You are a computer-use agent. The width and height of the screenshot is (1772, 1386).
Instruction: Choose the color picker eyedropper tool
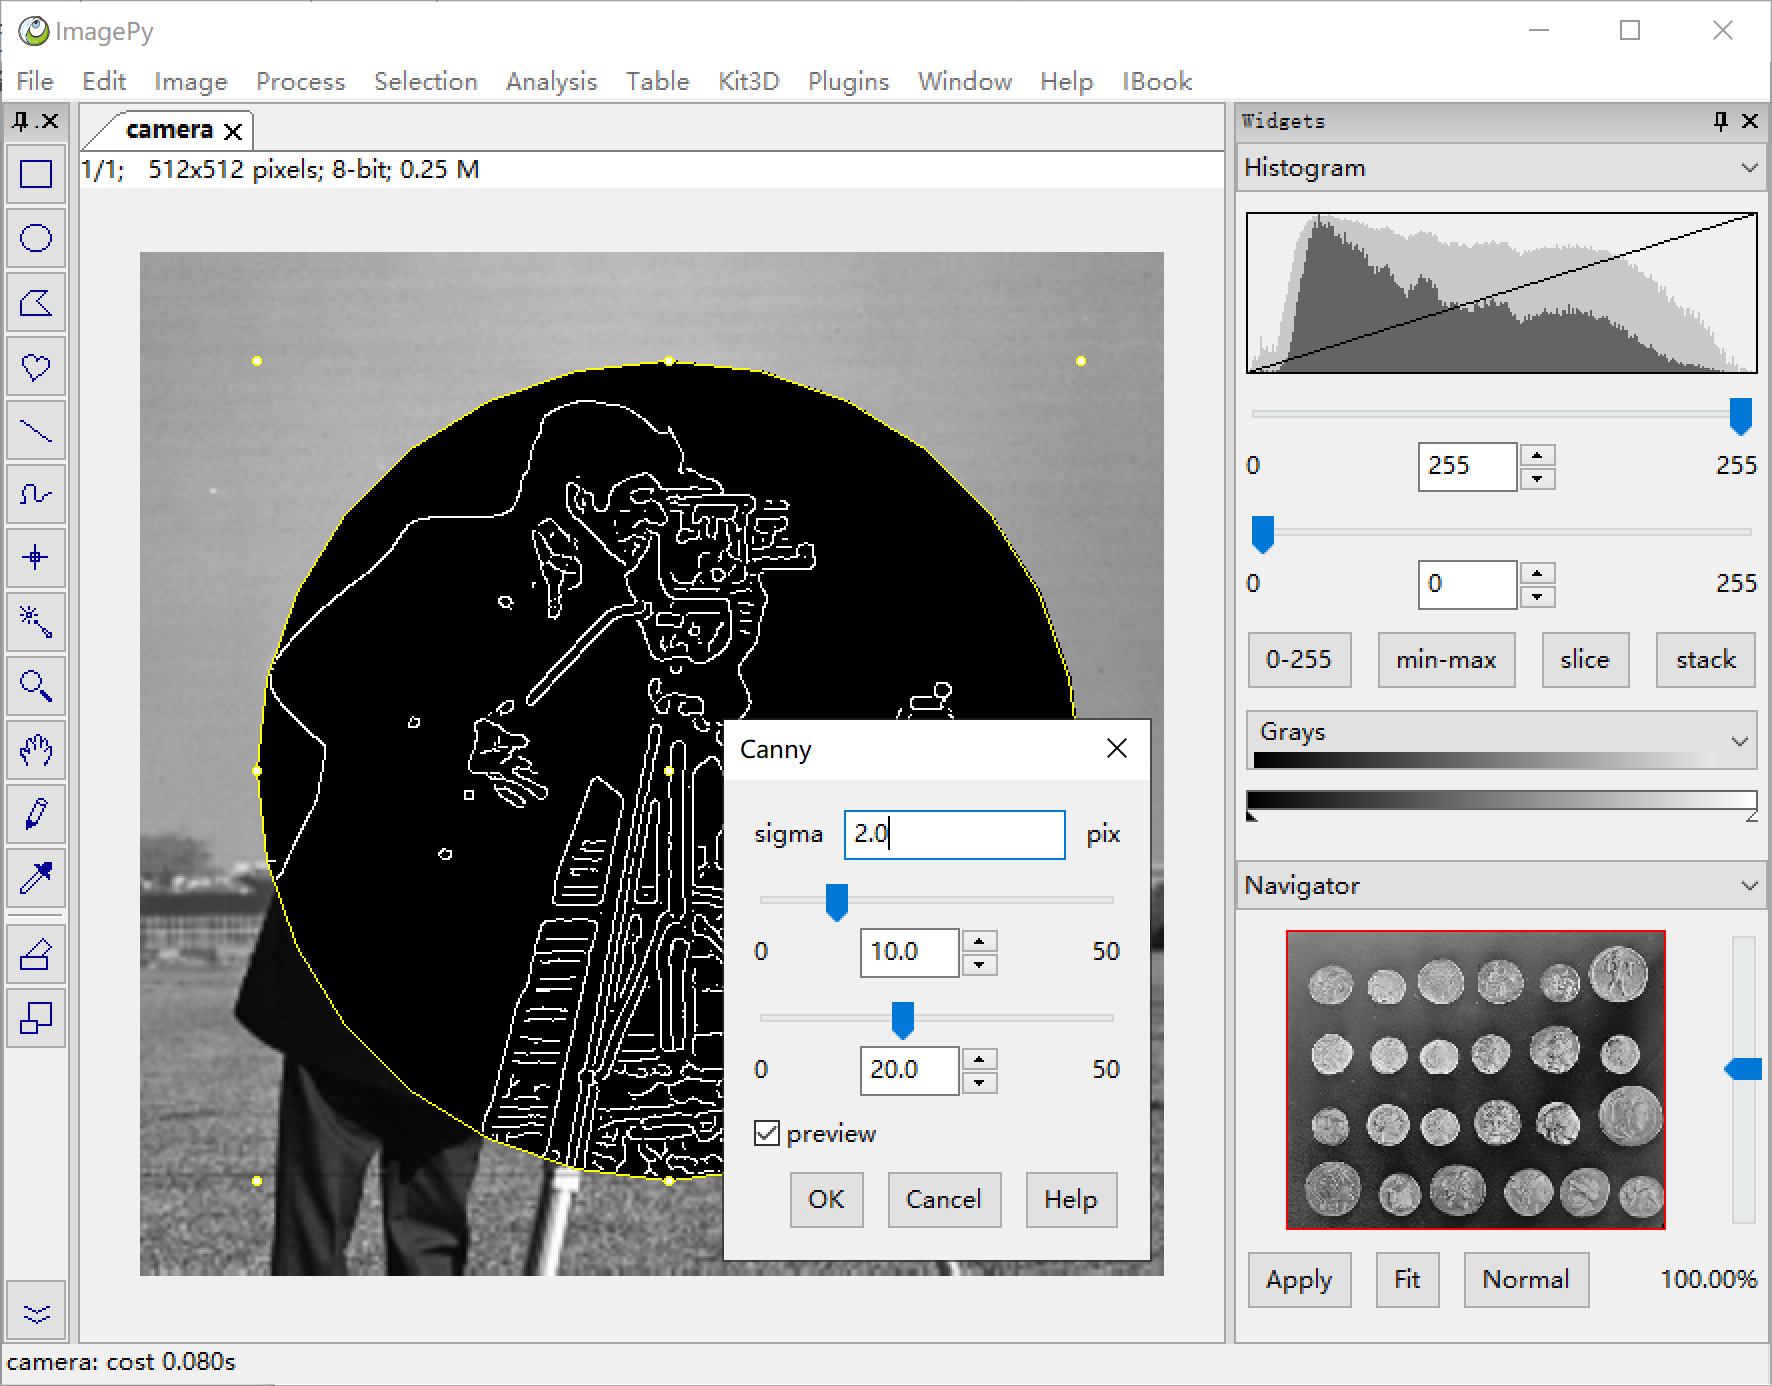pos(36,878)
